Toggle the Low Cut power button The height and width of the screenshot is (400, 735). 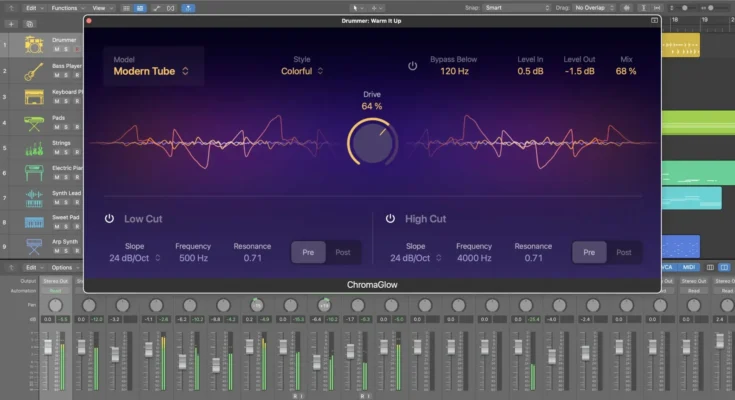click(x=109, y=219)
